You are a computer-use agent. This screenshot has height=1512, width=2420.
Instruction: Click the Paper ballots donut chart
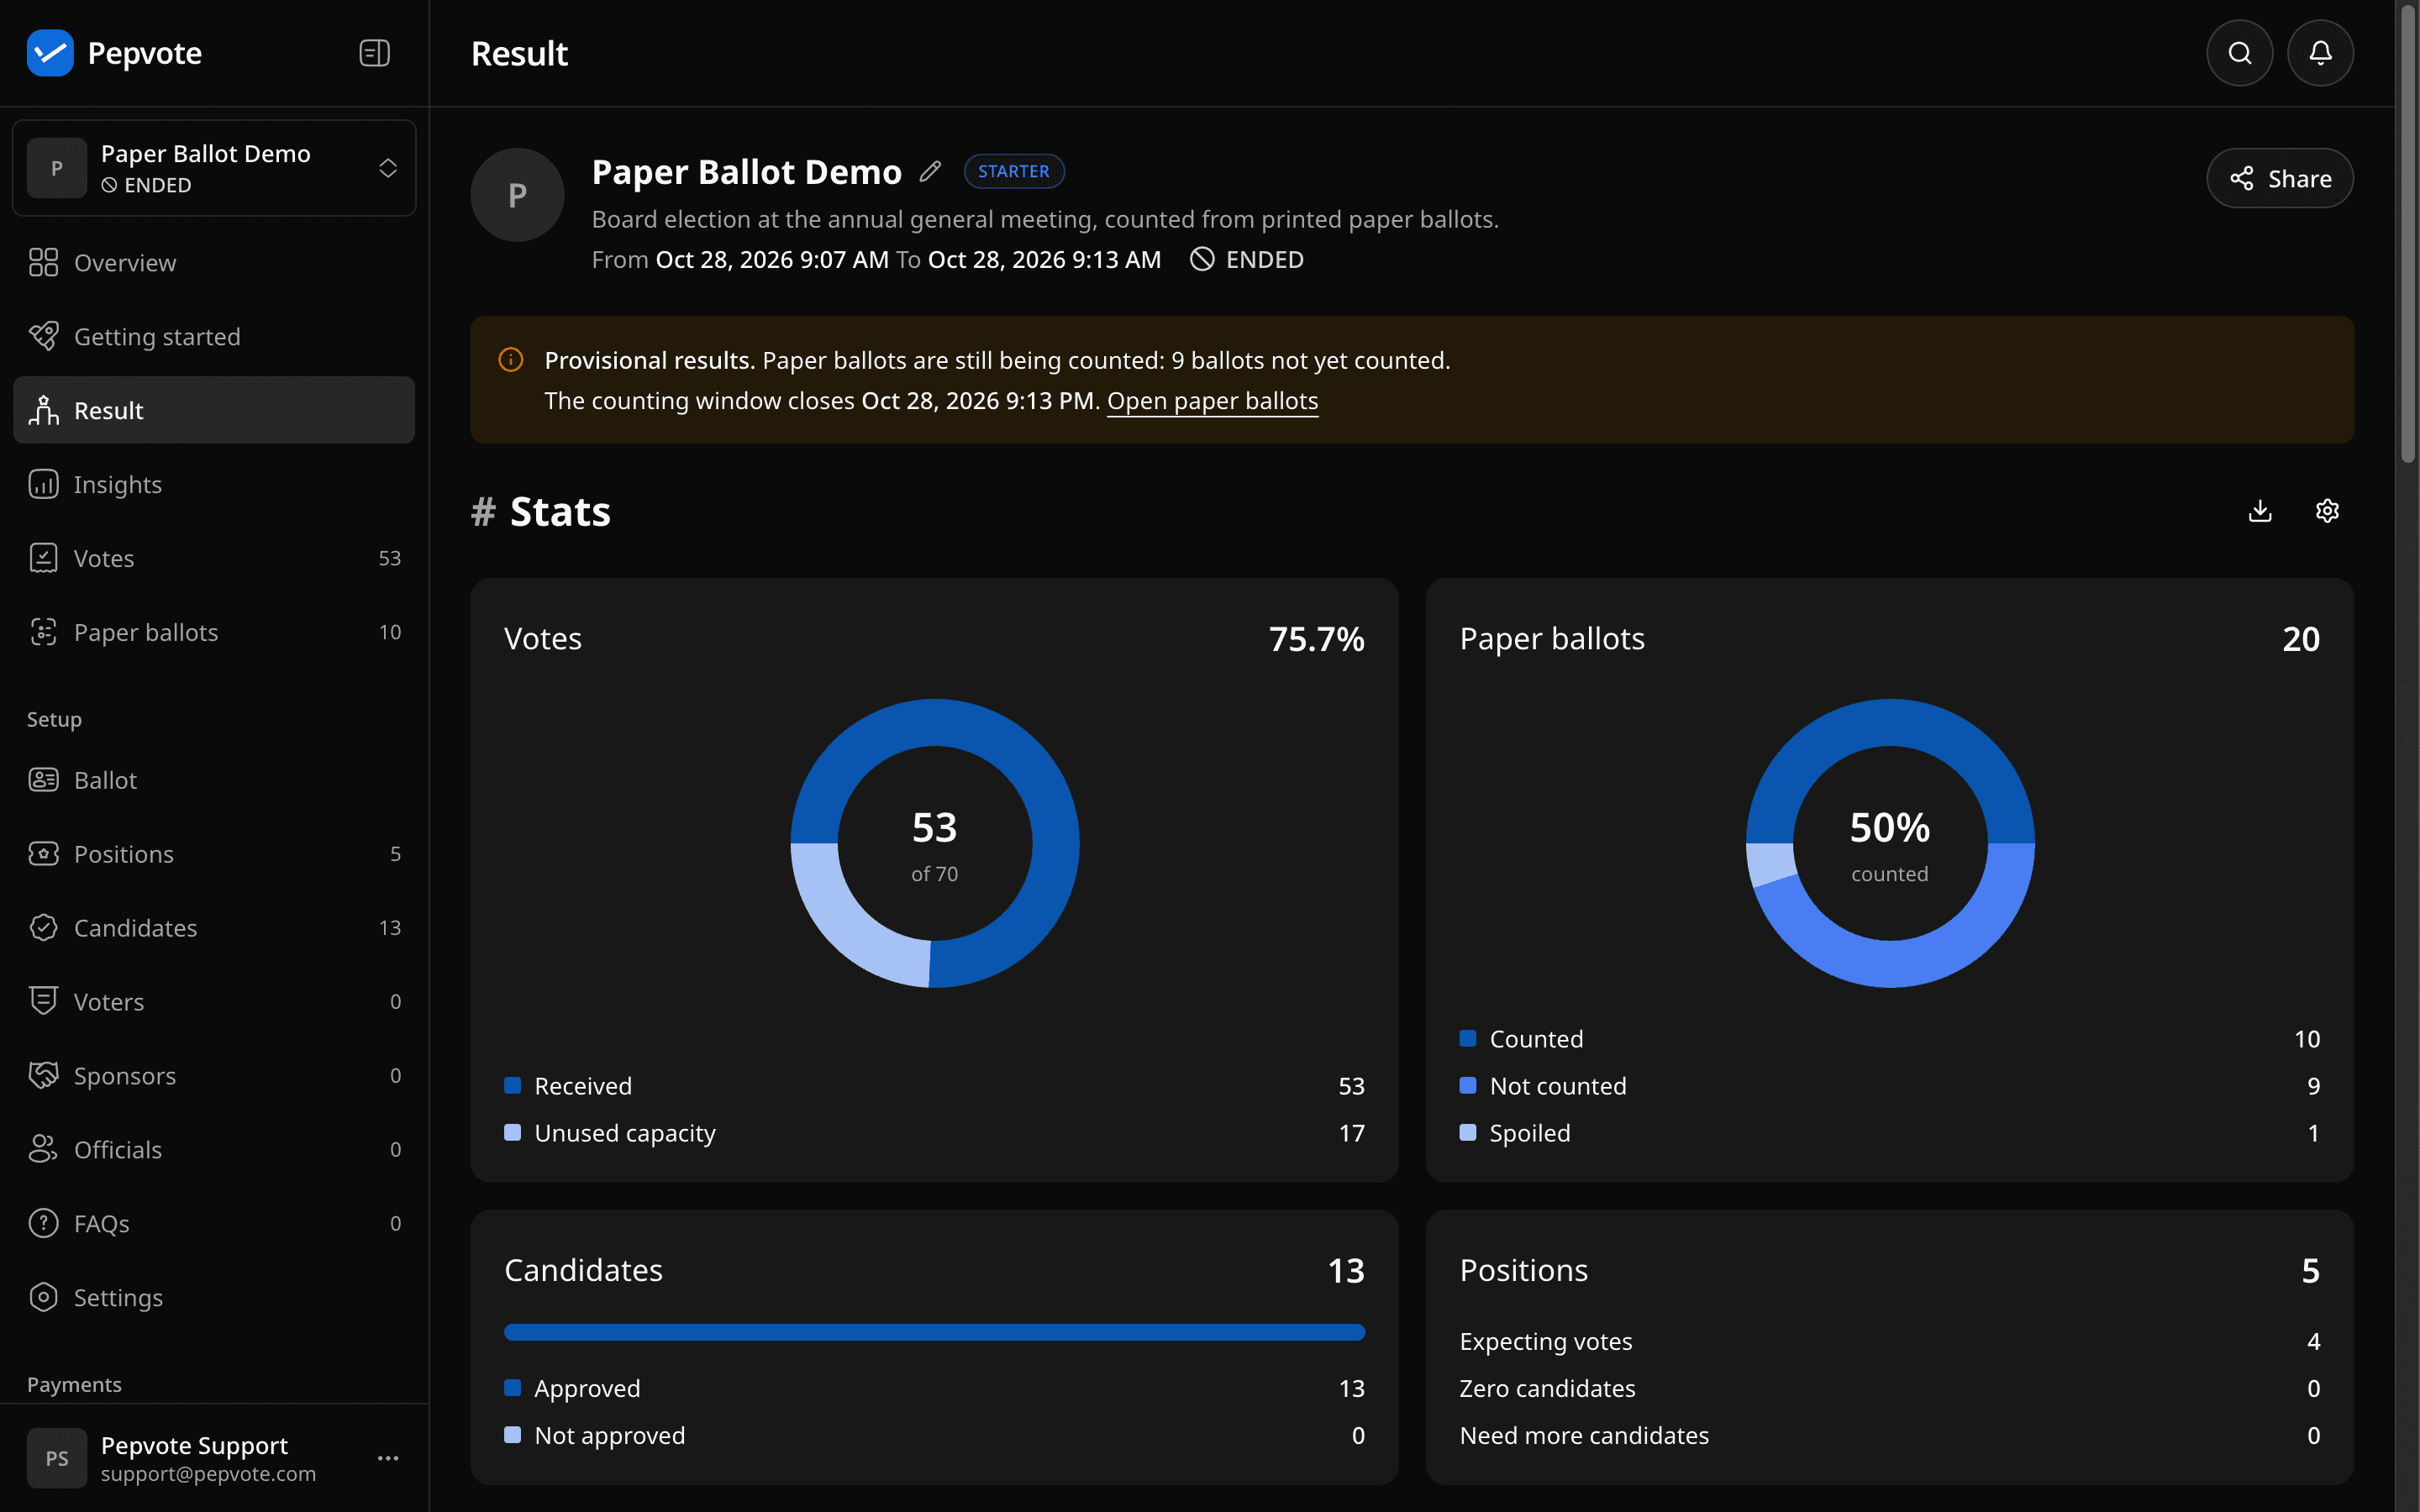coord(1889,843)
